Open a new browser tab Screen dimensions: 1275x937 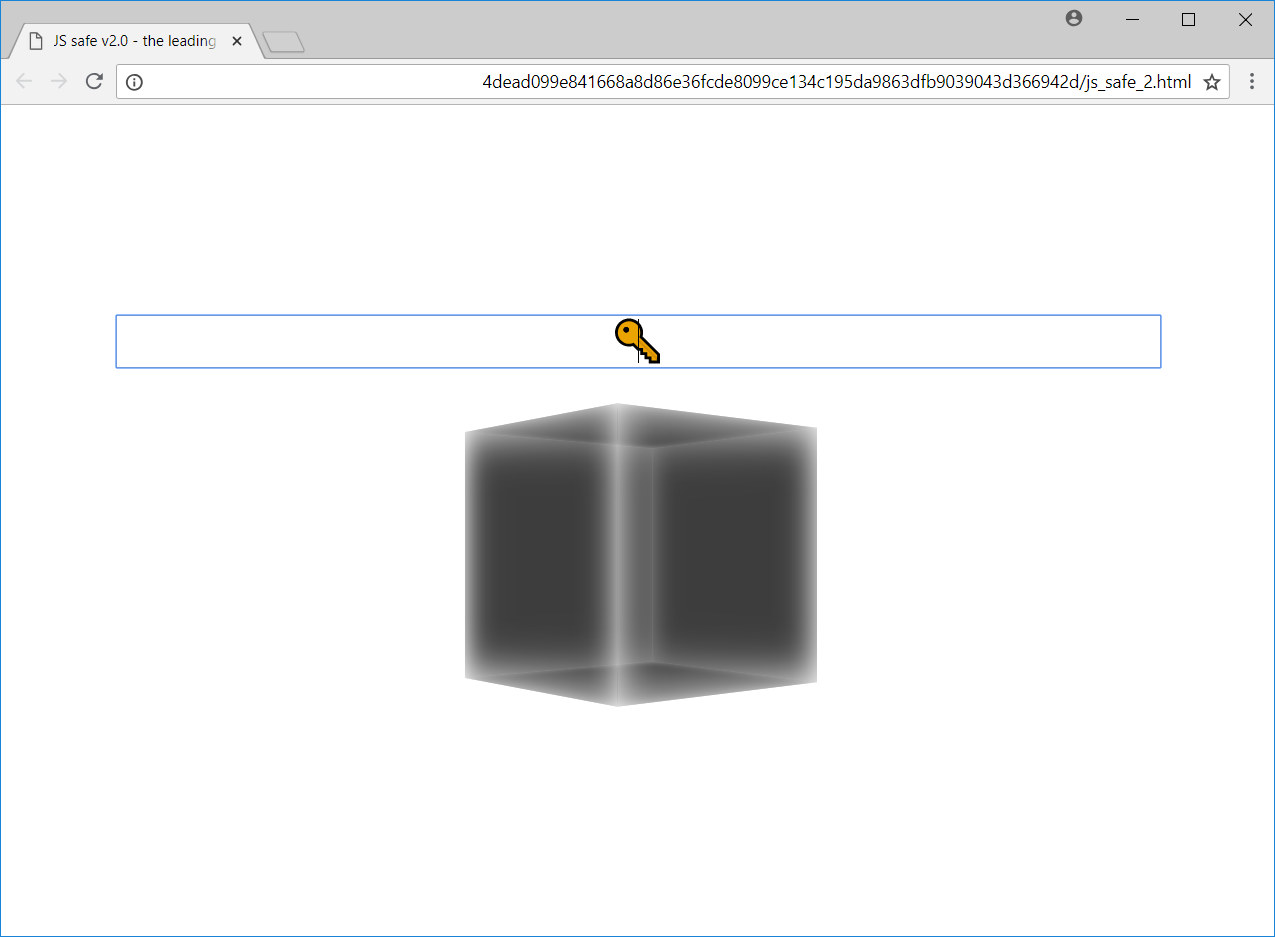pyautogui.click(x=283, y=40)
